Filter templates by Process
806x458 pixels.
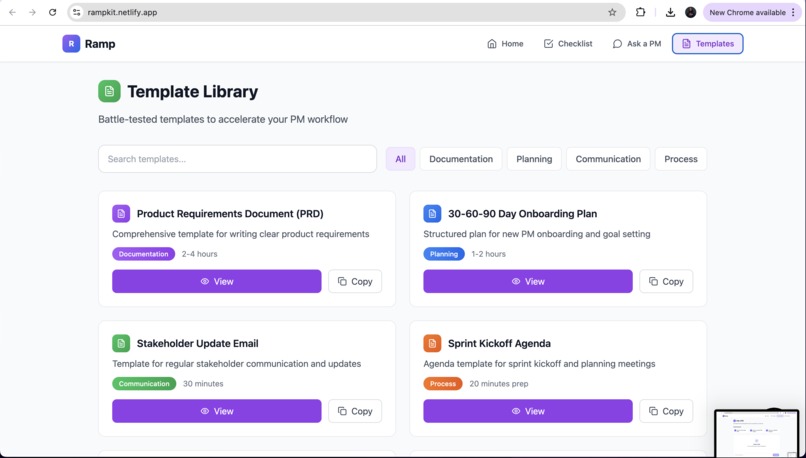tap(681, 159)
